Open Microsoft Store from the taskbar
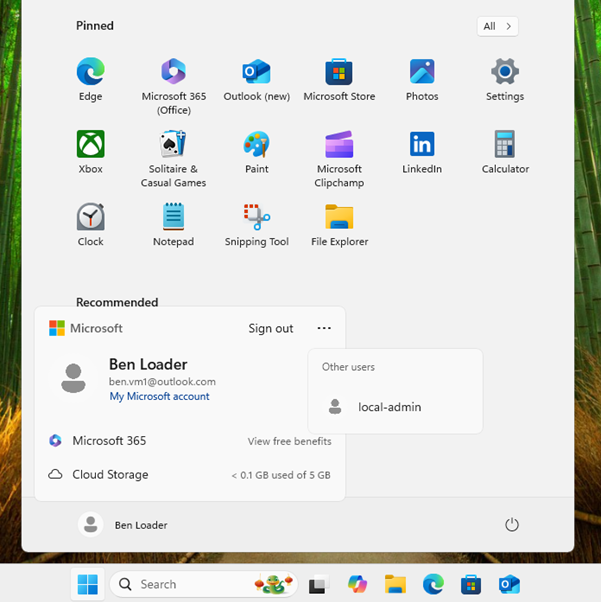 pos(471,584)
